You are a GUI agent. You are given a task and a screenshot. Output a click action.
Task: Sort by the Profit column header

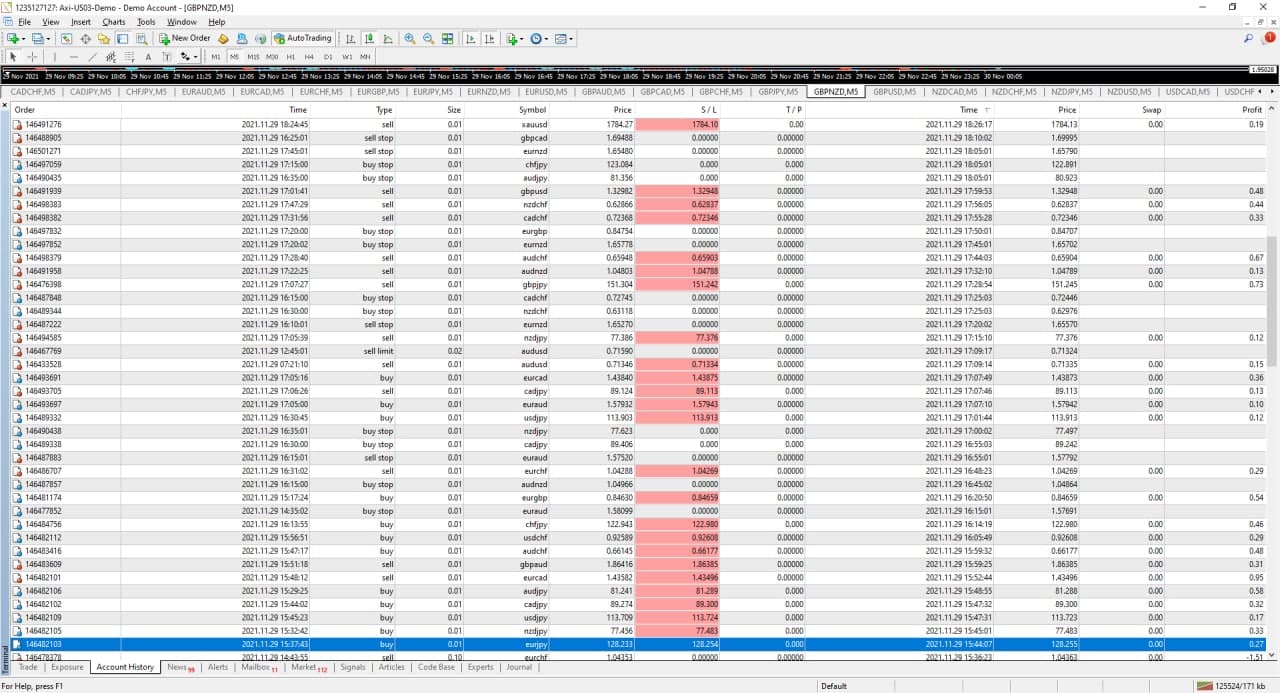pyautogui.click(x=1251, y=110)
